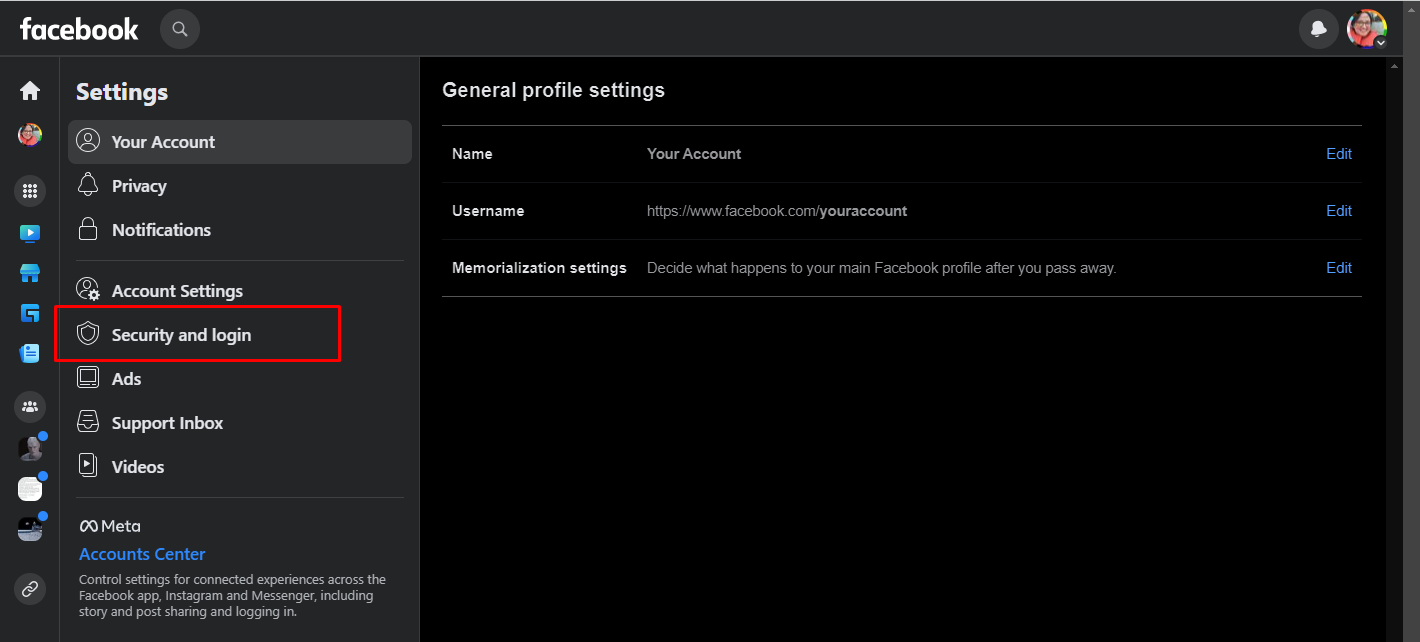Open the Marketplace storefront icon

[x=30, y=273]
